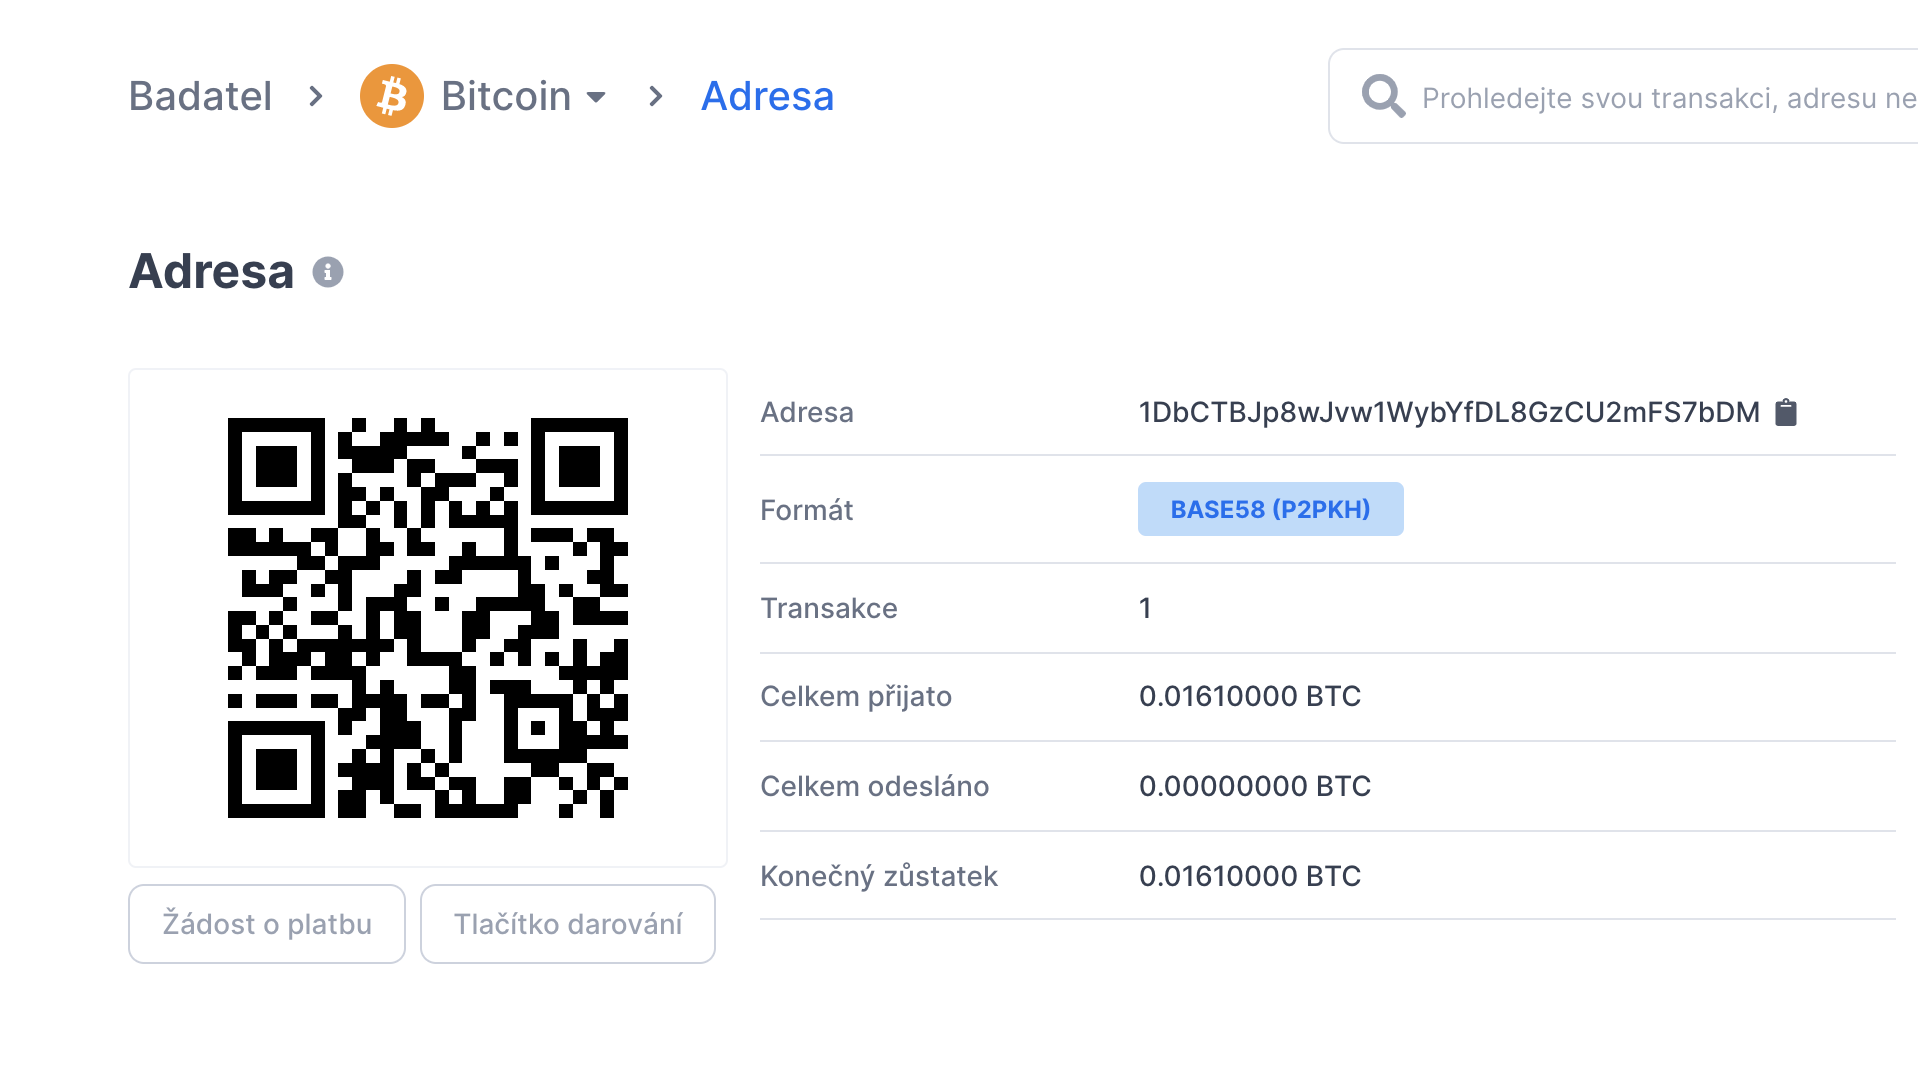Select the Bitcoin address hash text
This screenshot has width=1918, height=1076.
click(x=1448, y=412)
